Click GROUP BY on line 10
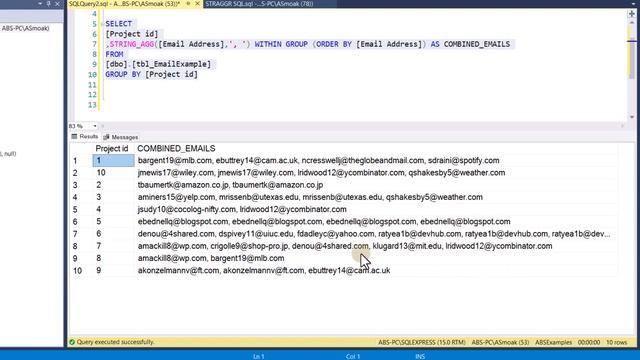 pos(123,74)
